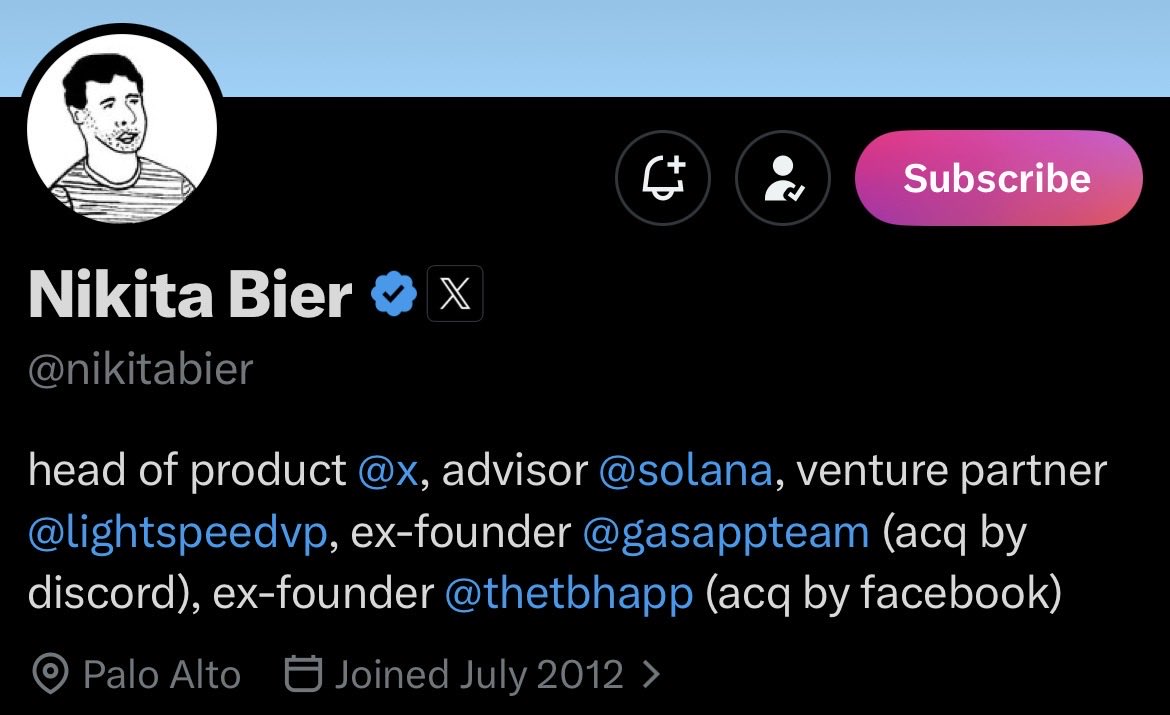
Task: Click the "head of product" bio text
Action: pyautogui.click(x=187, y=471)
